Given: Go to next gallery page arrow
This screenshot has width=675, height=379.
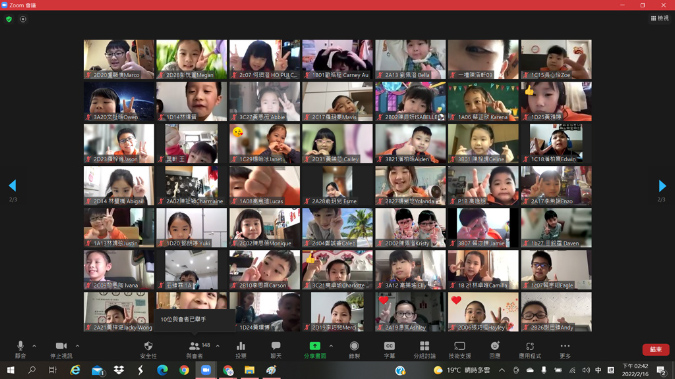Looking at the screenshot, I should coord(662,186).
